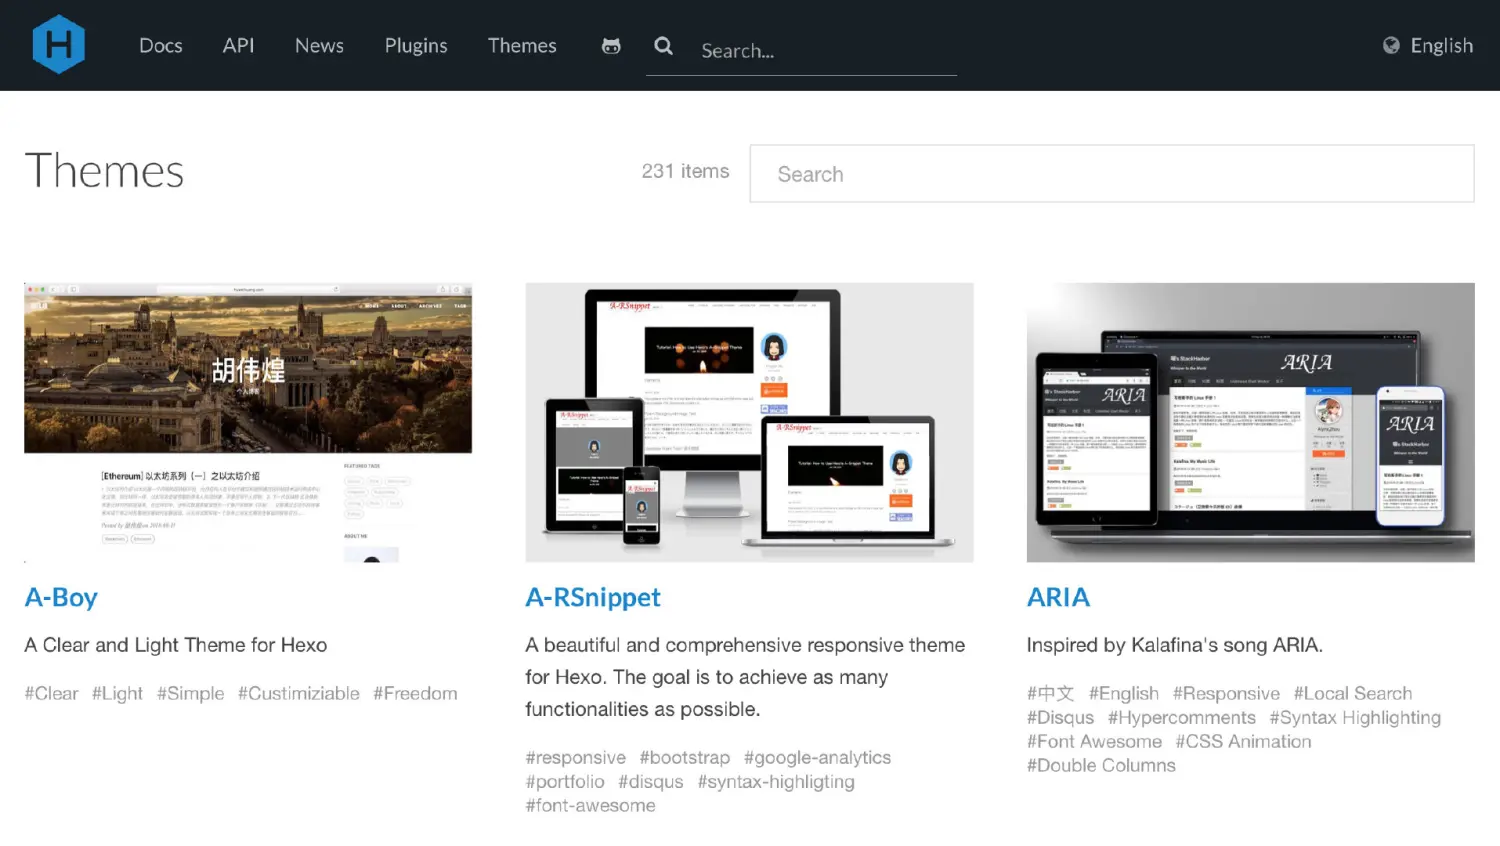
Task: Filter by the #google-analytics tag
Action: coord(817,757)
